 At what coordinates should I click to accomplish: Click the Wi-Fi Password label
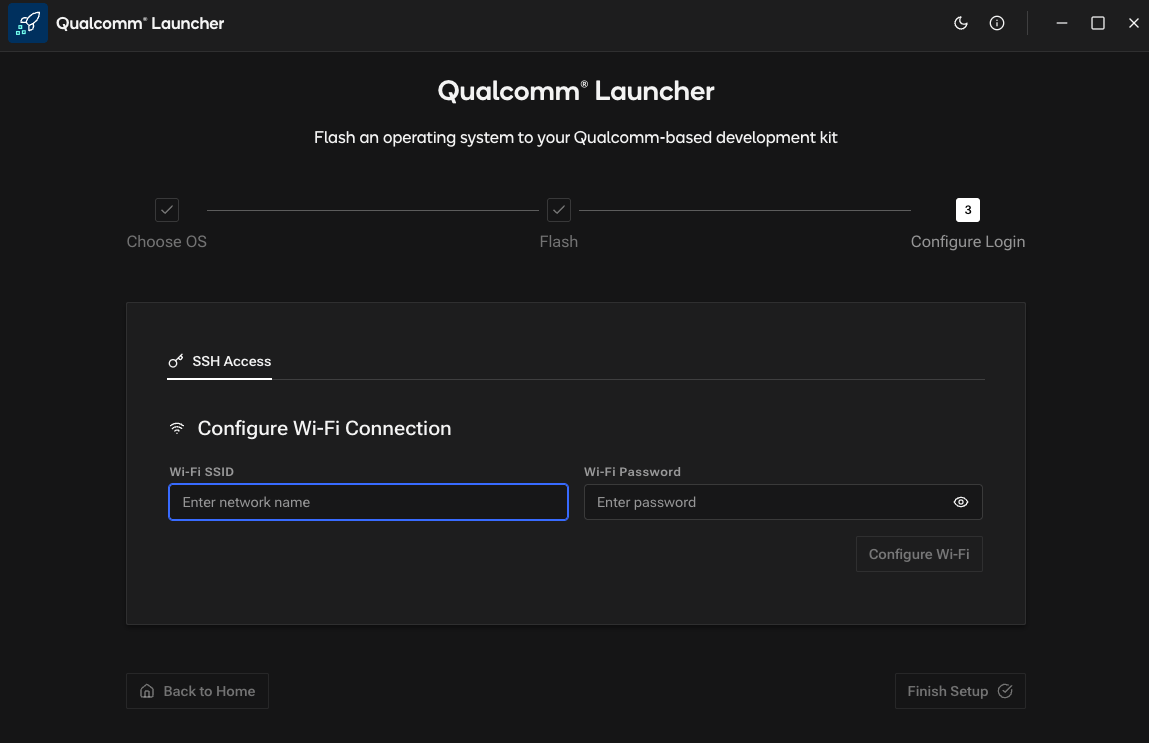(632, 472)
